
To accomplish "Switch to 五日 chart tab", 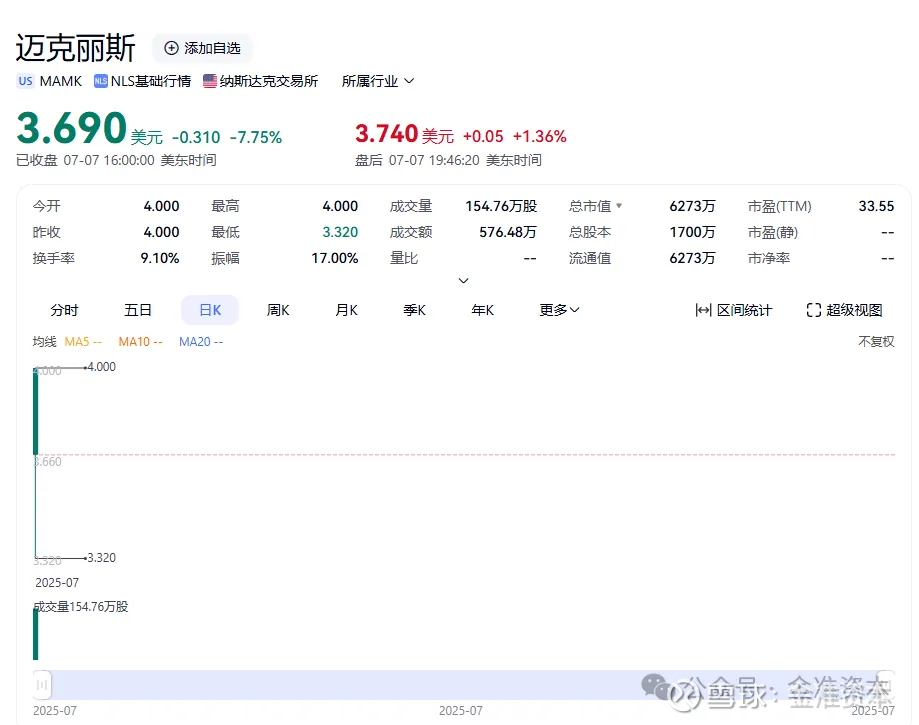I will click(x=138, y=310).
